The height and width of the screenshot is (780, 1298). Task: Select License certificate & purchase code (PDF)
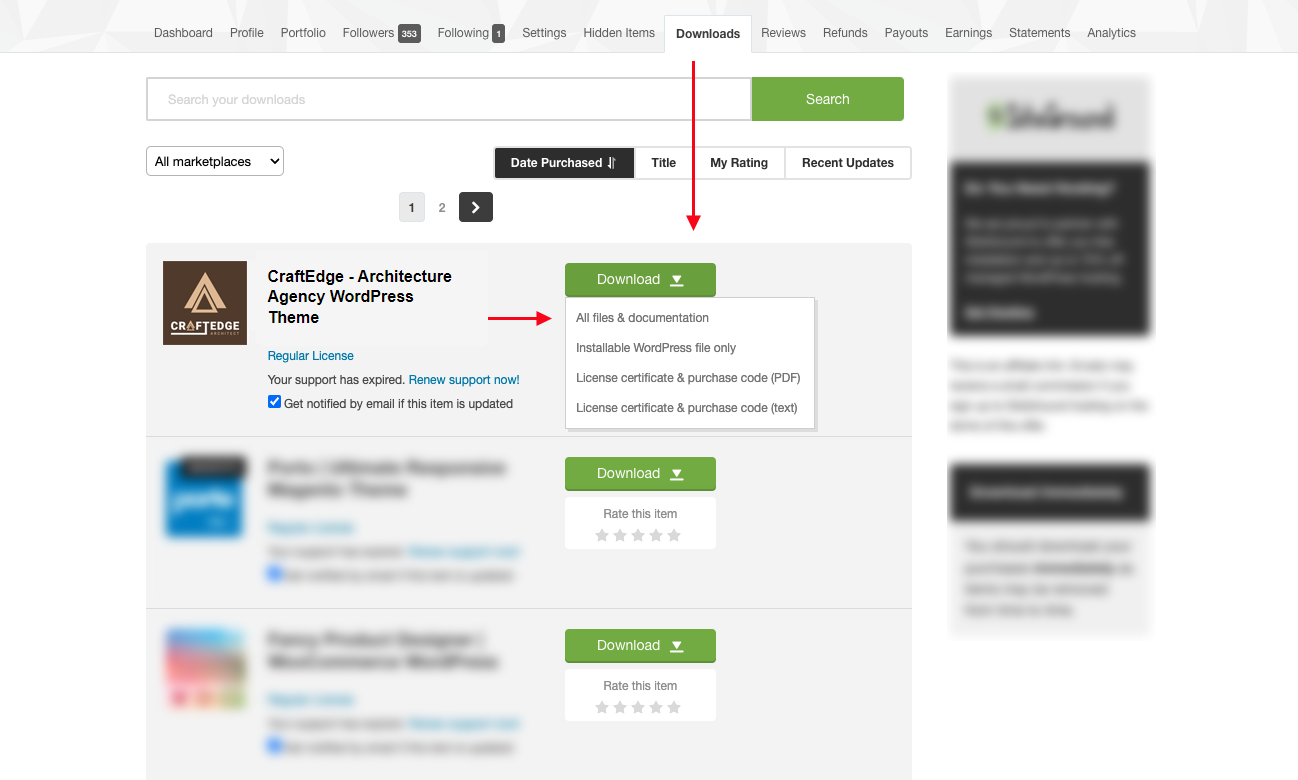pyautogui.click(x=688, y=378)
